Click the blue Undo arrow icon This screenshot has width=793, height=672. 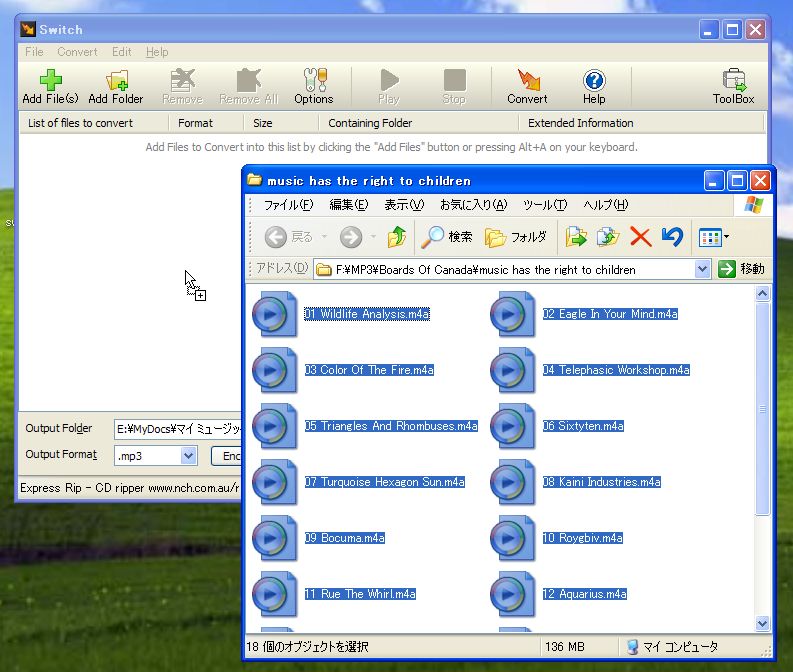click(672, 237)
